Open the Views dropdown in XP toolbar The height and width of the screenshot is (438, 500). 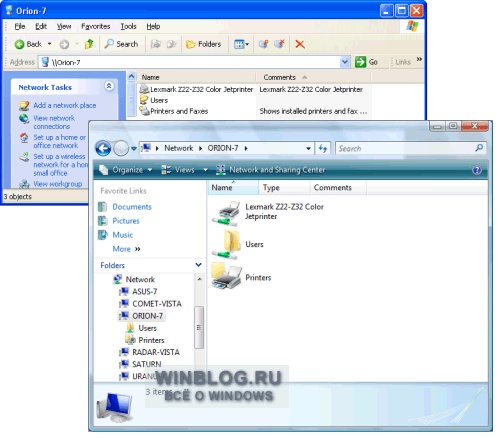[x=241, y=44]
